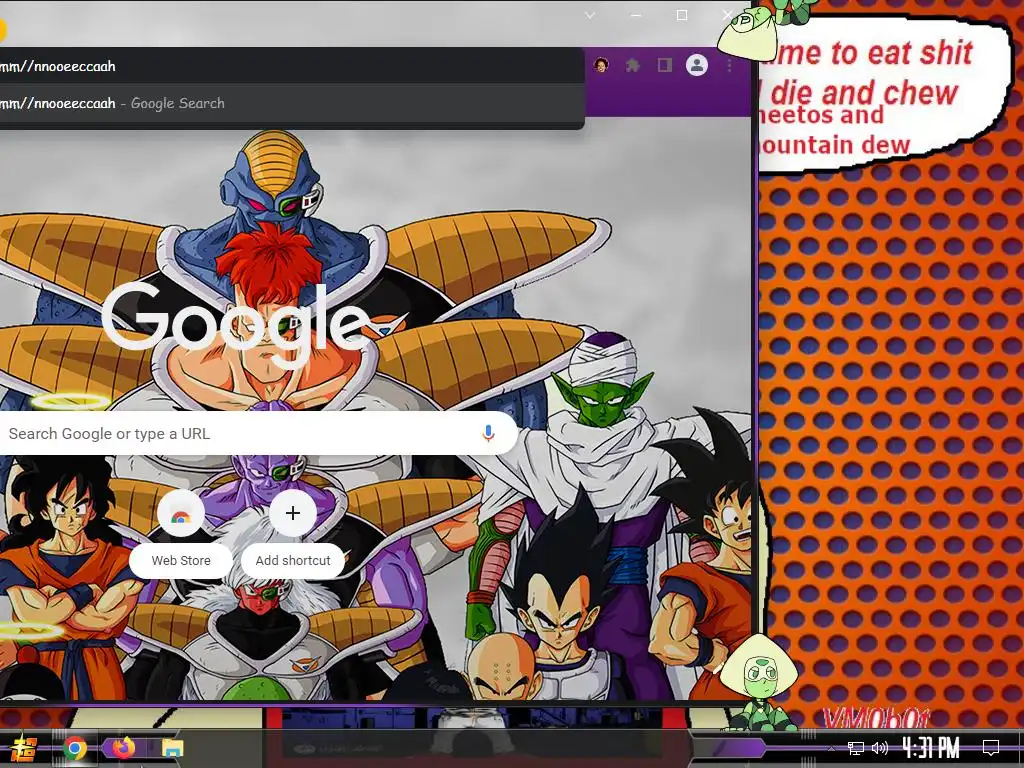The width and height of the screenshot is (1024, 768).
Task: Start voice search with microphone icon
Action: [x=488, y=433]
